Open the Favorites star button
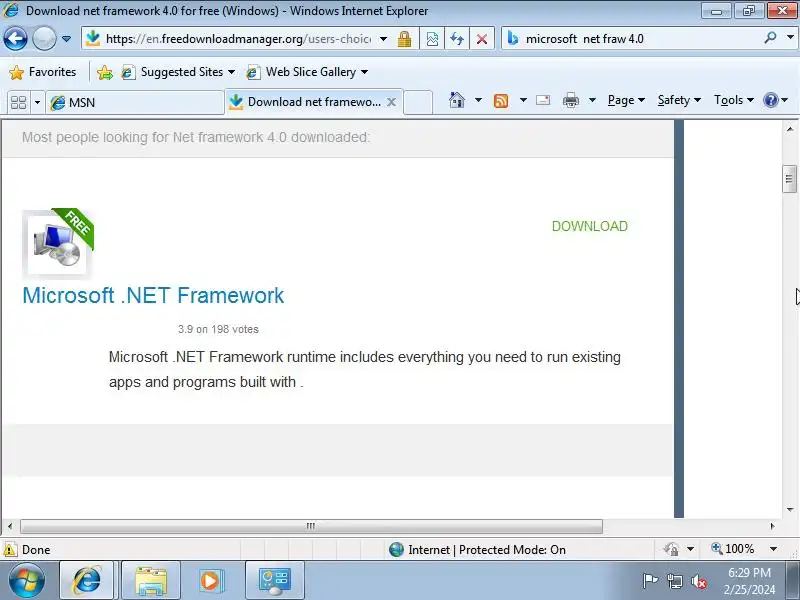 pos(43,72)
